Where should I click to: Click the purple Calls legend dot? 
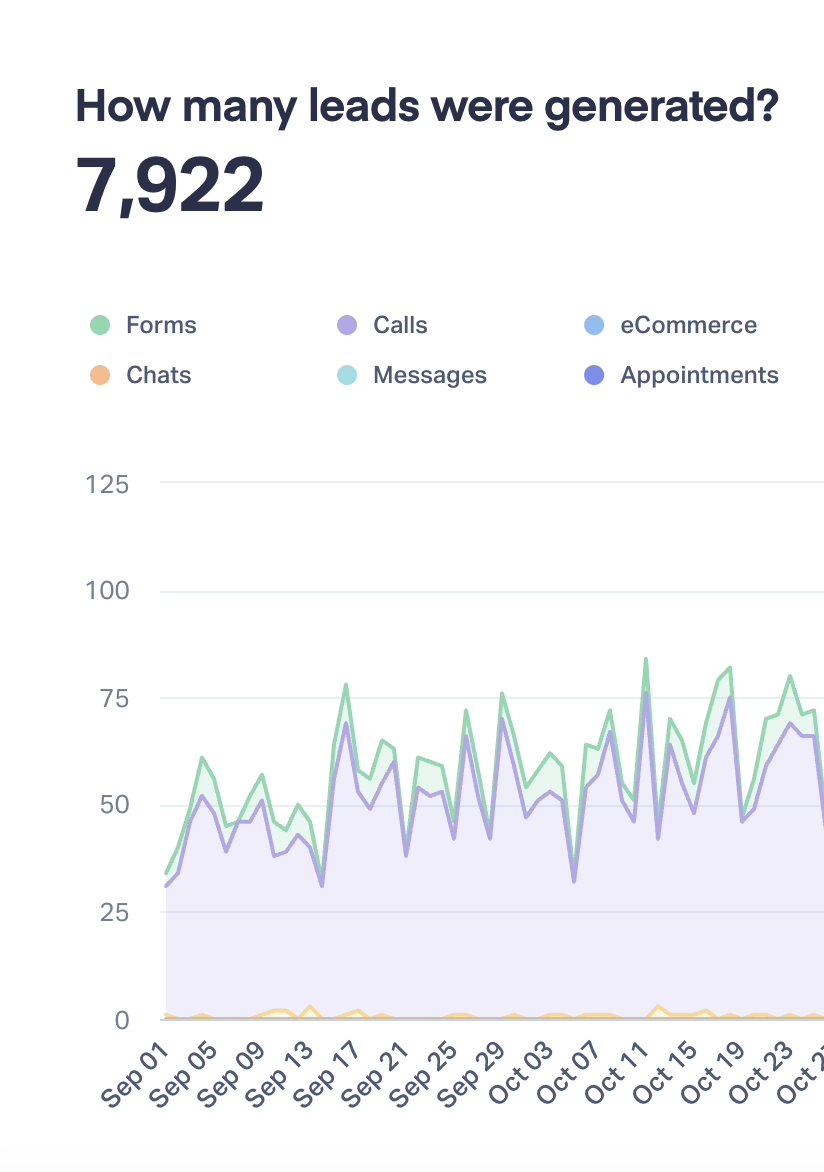346,325
